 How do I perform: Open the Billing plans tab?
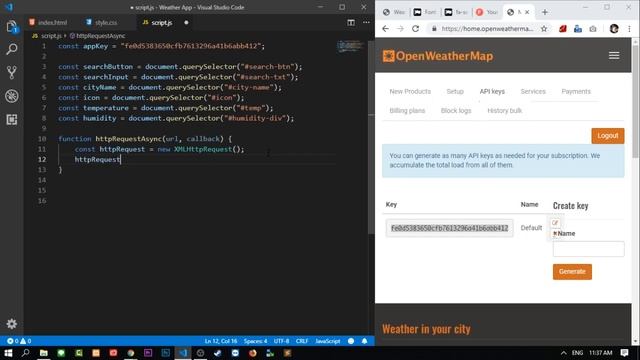(x=407, y=111)
